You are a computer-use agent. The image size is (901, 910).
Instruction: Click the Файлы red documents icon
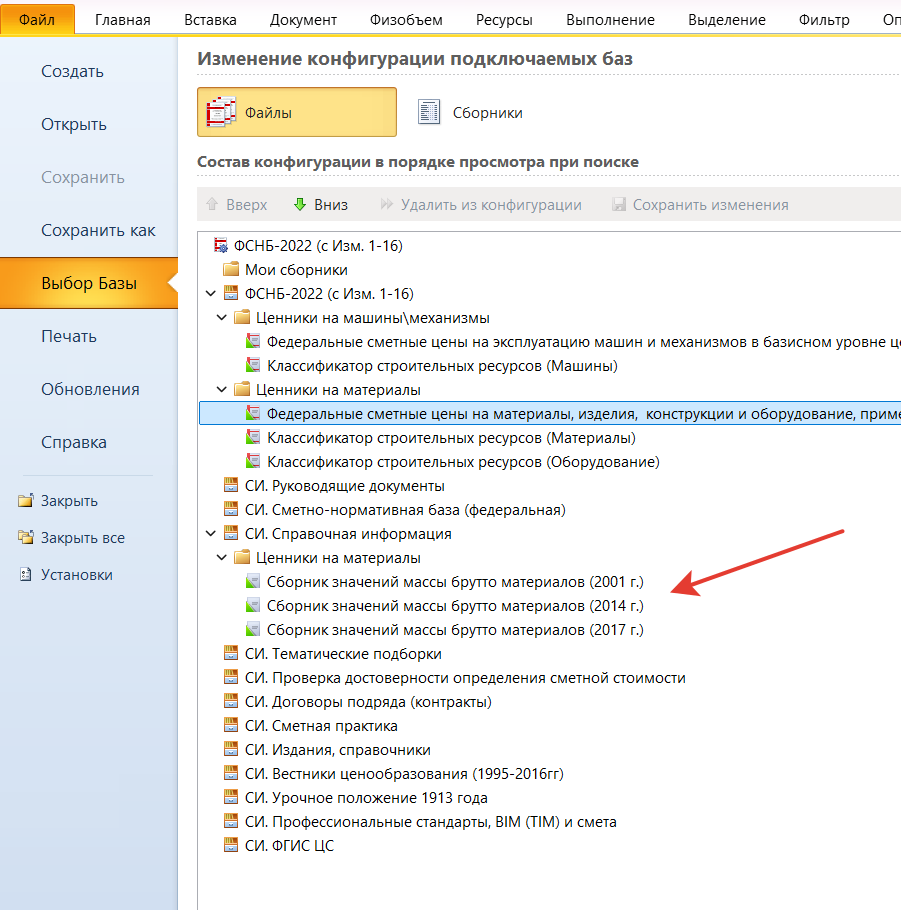point(221,111)
